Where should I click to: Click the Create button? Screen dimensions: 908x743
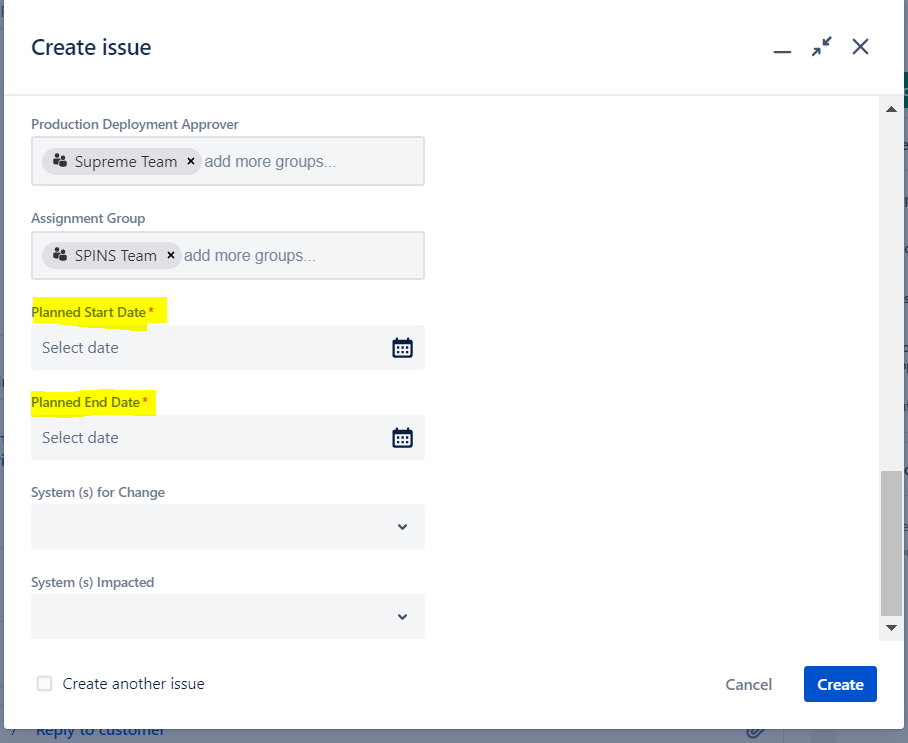pos(839,684)
